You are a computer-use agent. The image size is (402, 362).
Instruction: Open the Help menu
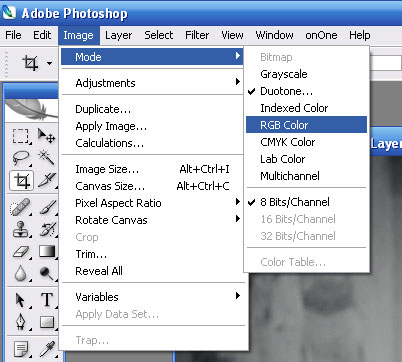click(360, 35)
